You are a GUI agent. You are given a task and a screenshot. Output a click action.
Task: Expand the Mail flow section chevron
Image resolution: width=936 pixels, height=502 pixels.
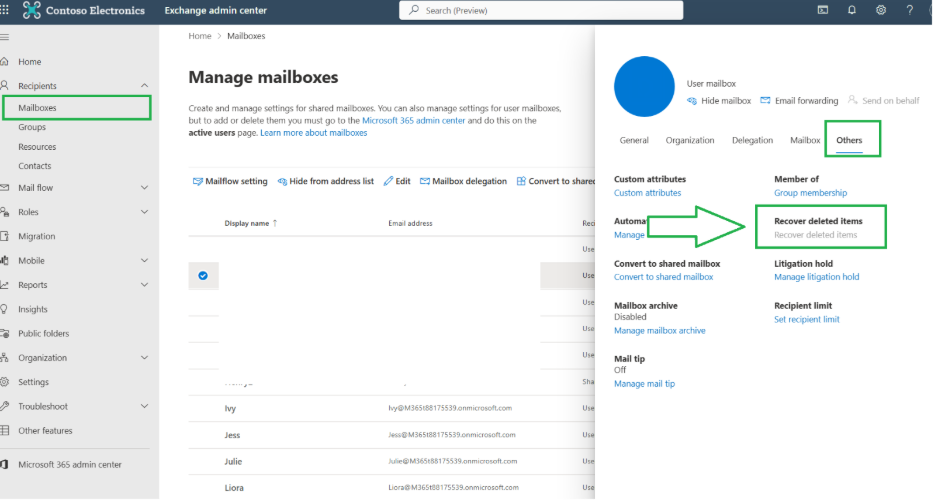(144, 187)
